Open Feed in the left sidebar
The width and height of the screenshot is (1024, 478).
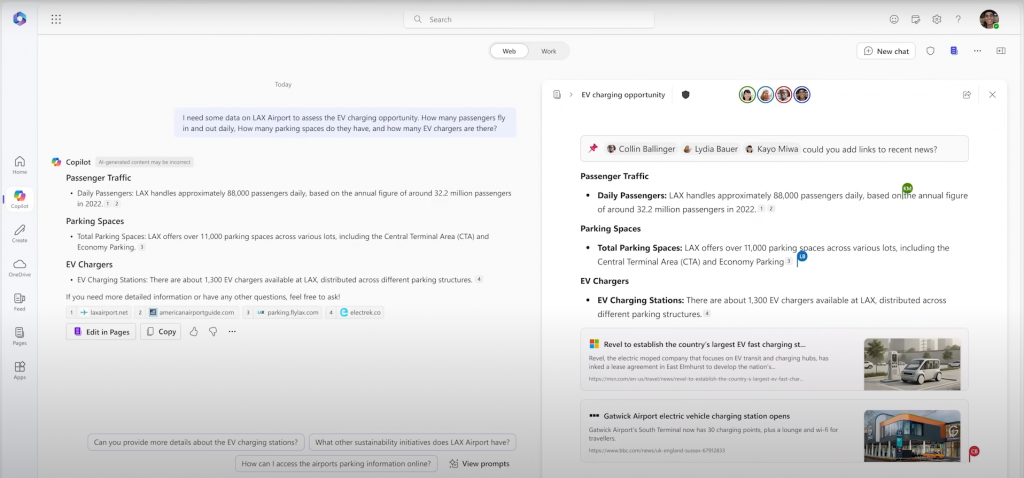pos(20,302)
